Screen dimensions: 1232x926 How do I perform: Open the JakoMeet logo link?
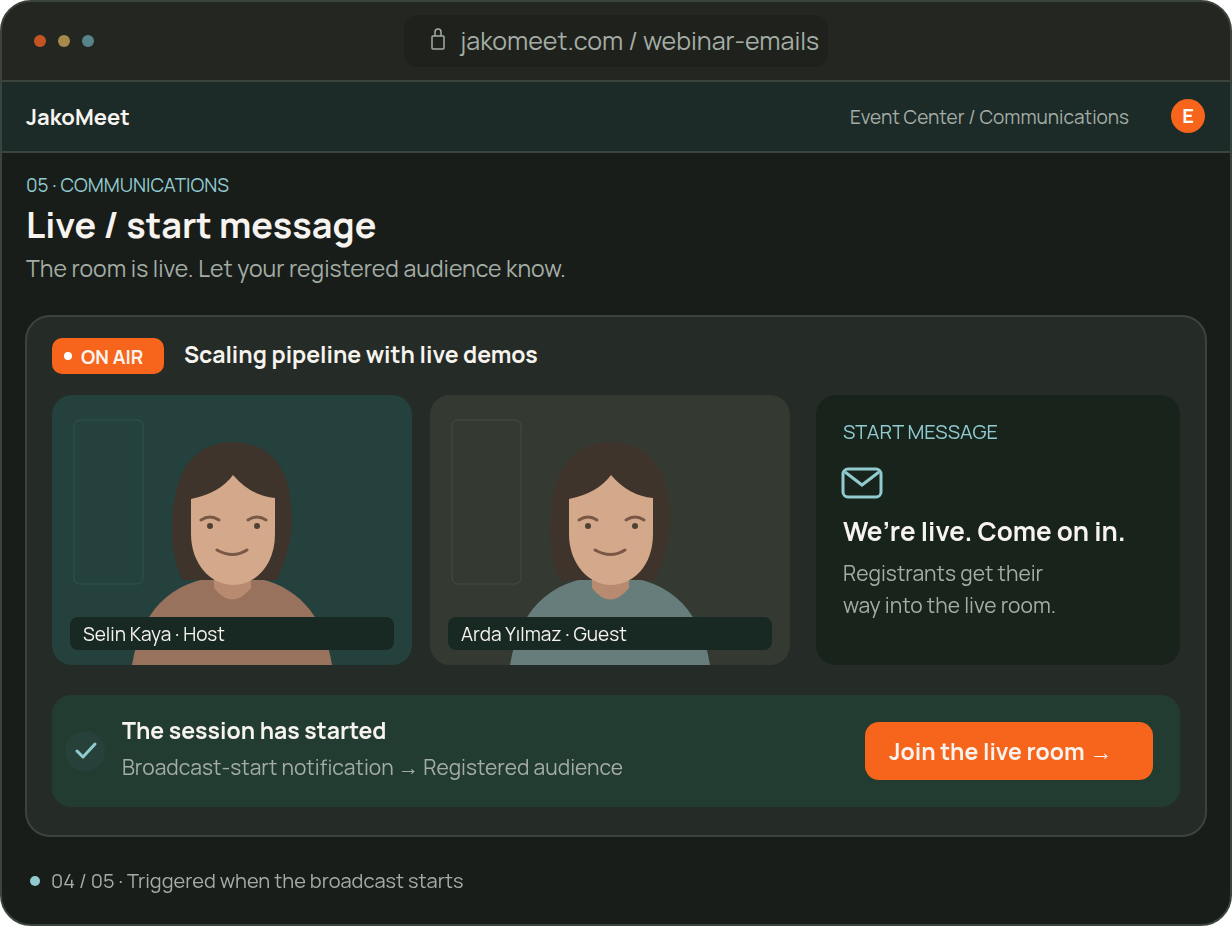click(x=78, y=117)
